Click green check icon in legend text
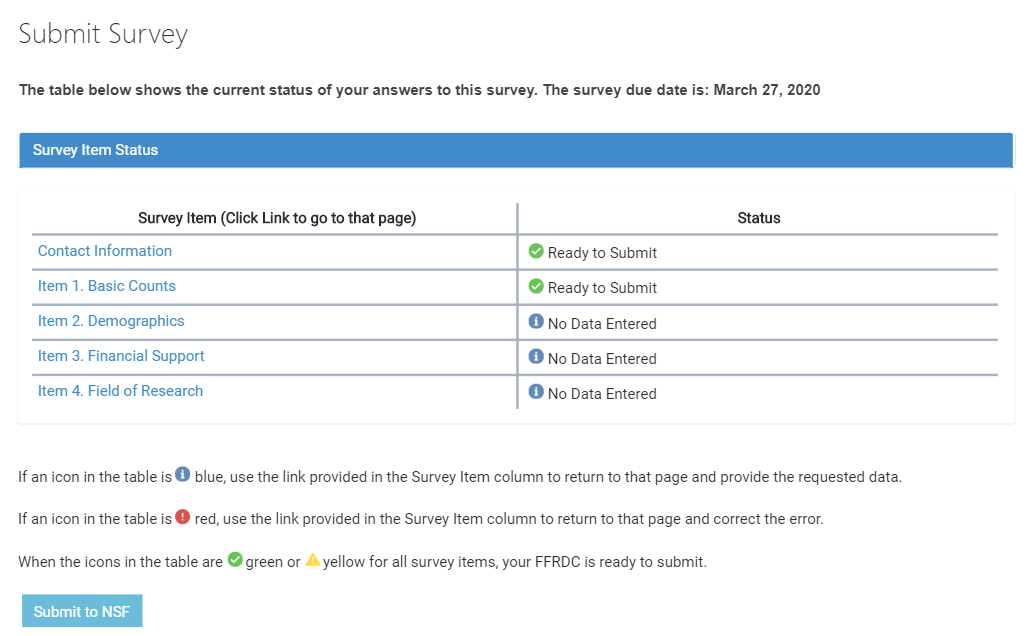 coord(235,560)
